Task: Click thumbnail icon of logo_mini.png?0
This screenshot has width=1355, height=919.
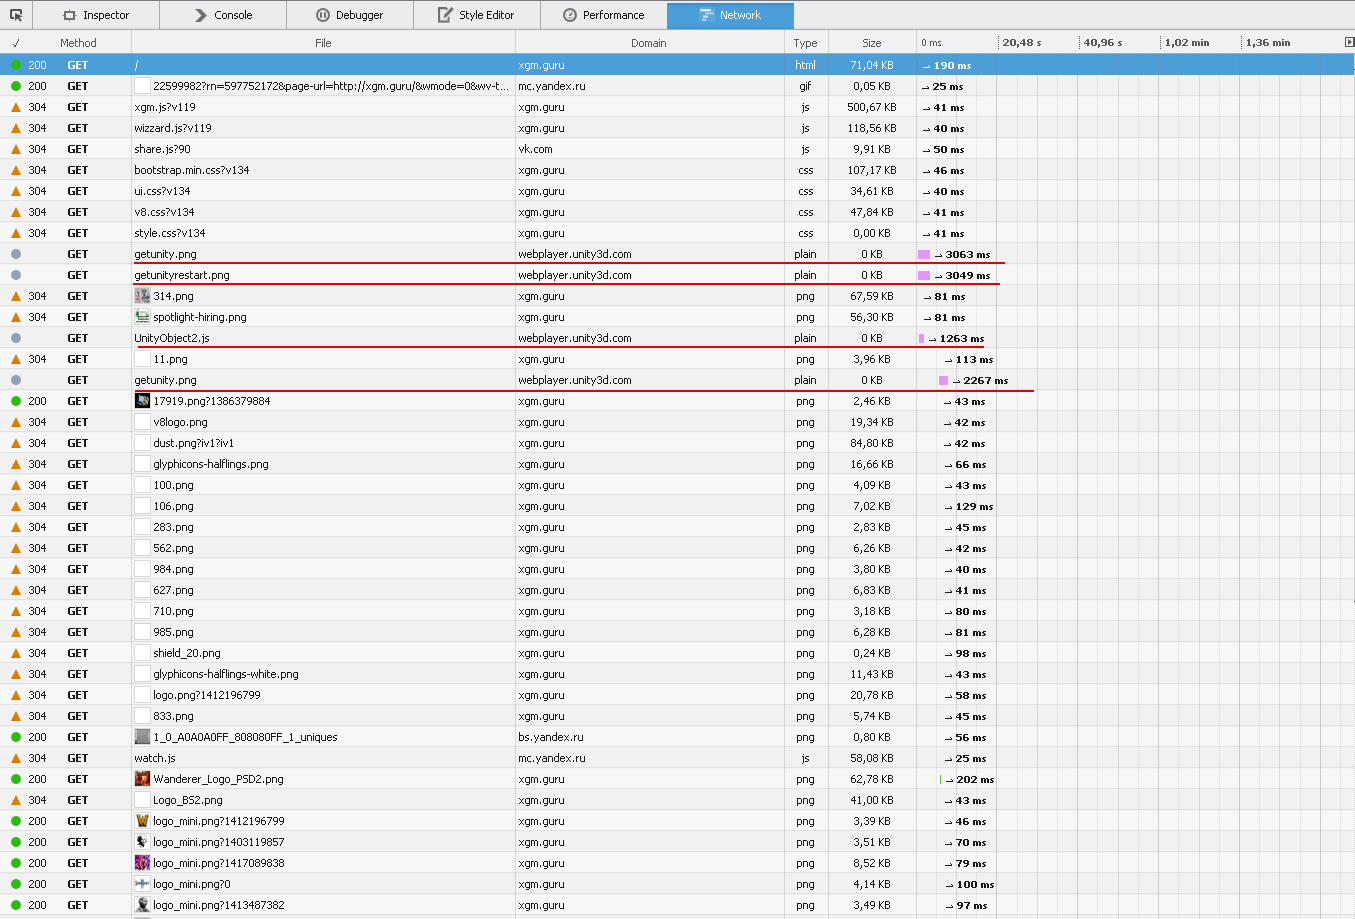Action: (x=142, y=884)
